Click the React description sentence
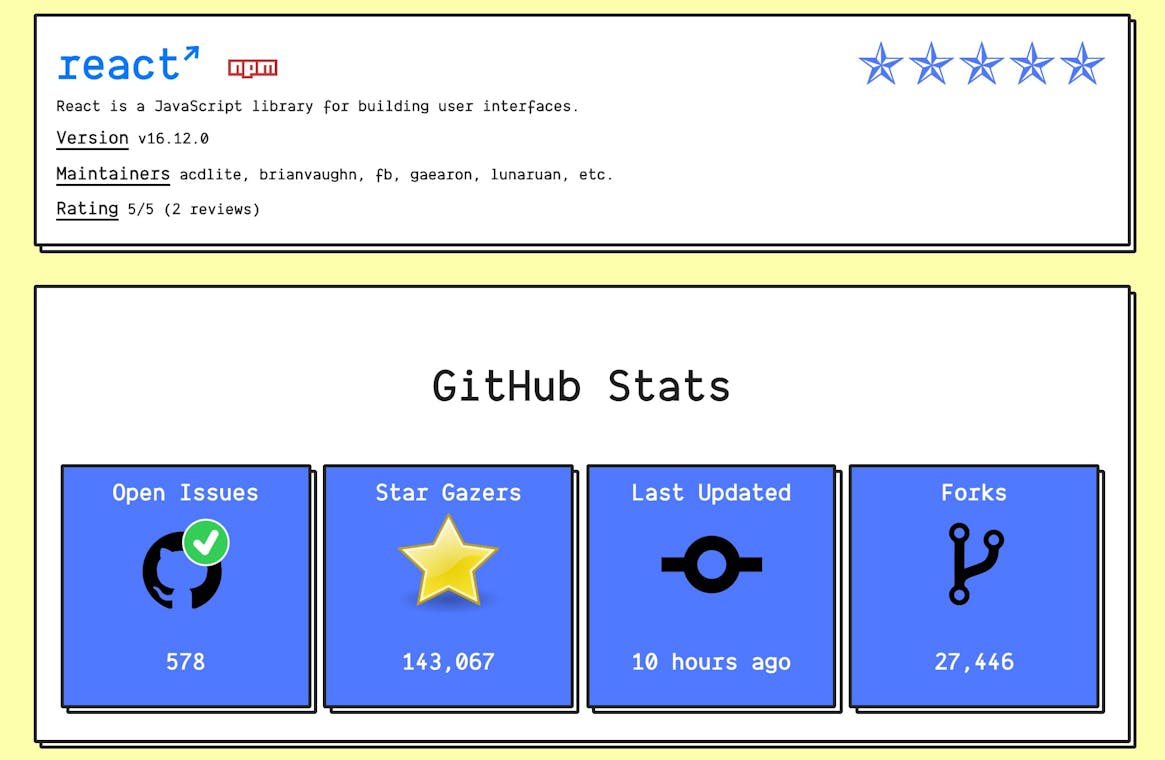 pyautogui.click(x=317, y=106)
